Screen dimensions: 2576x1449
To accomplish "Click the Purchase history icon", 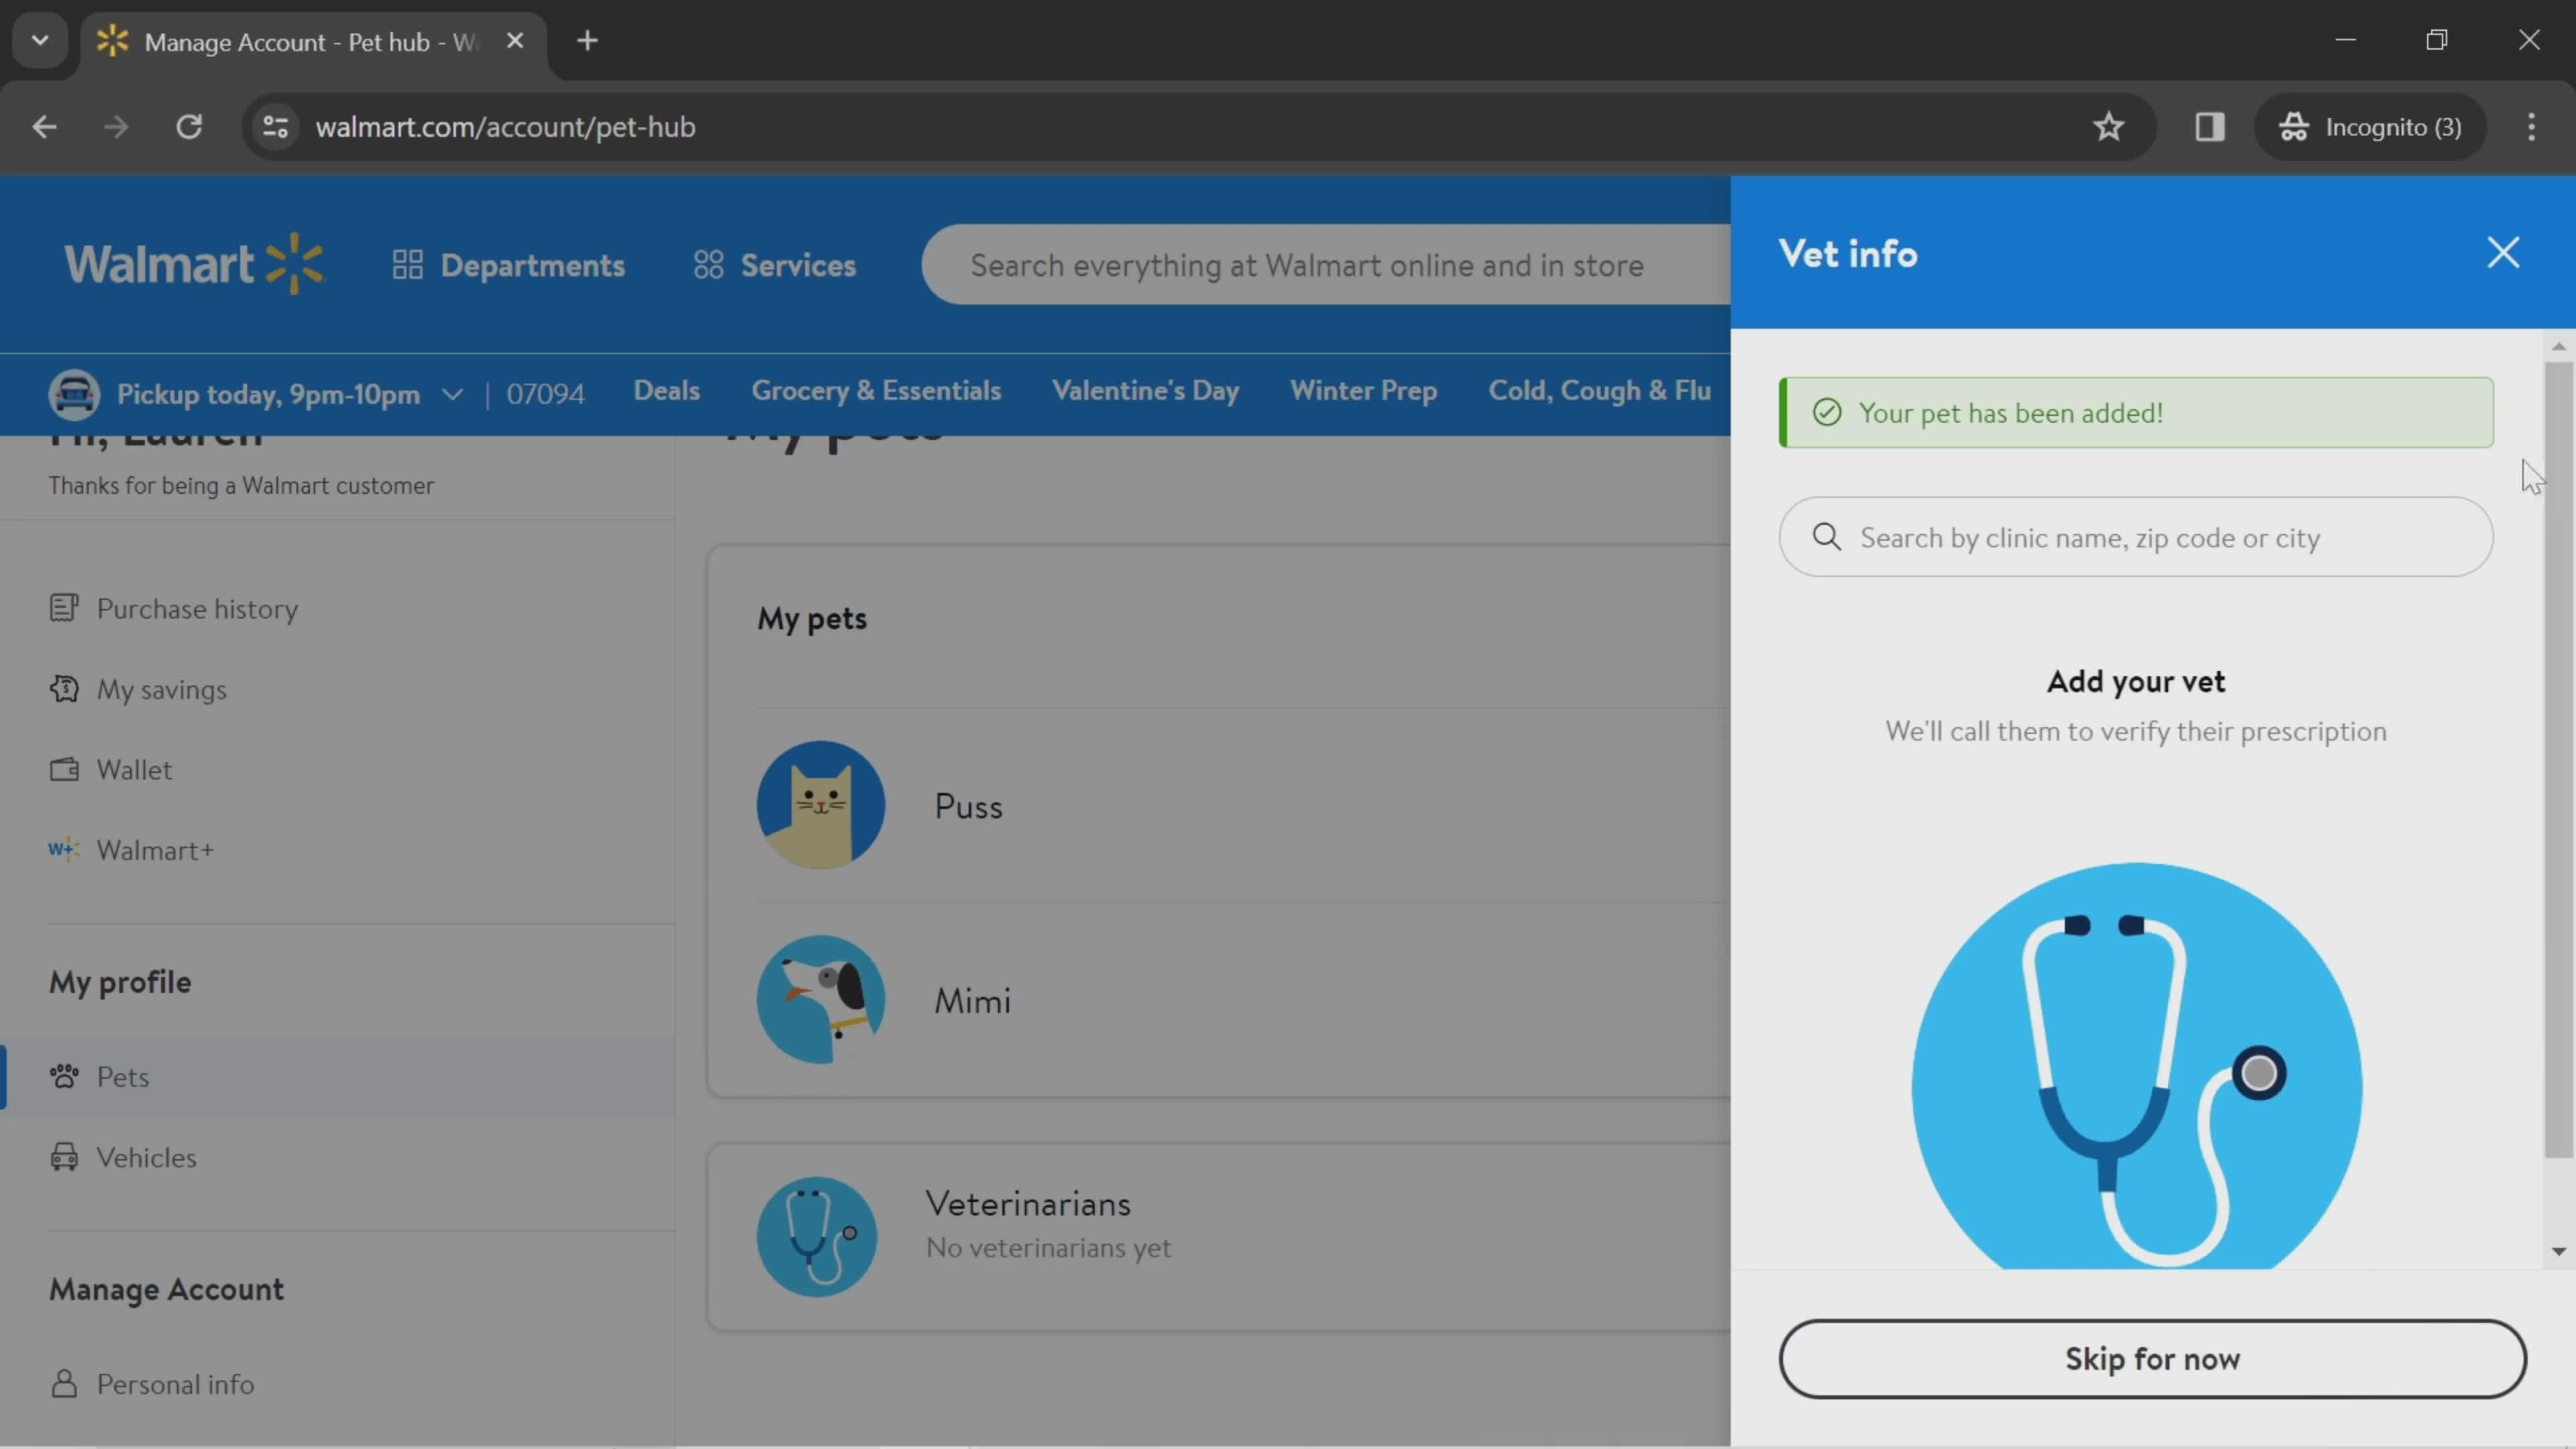I will click(64, 608).
